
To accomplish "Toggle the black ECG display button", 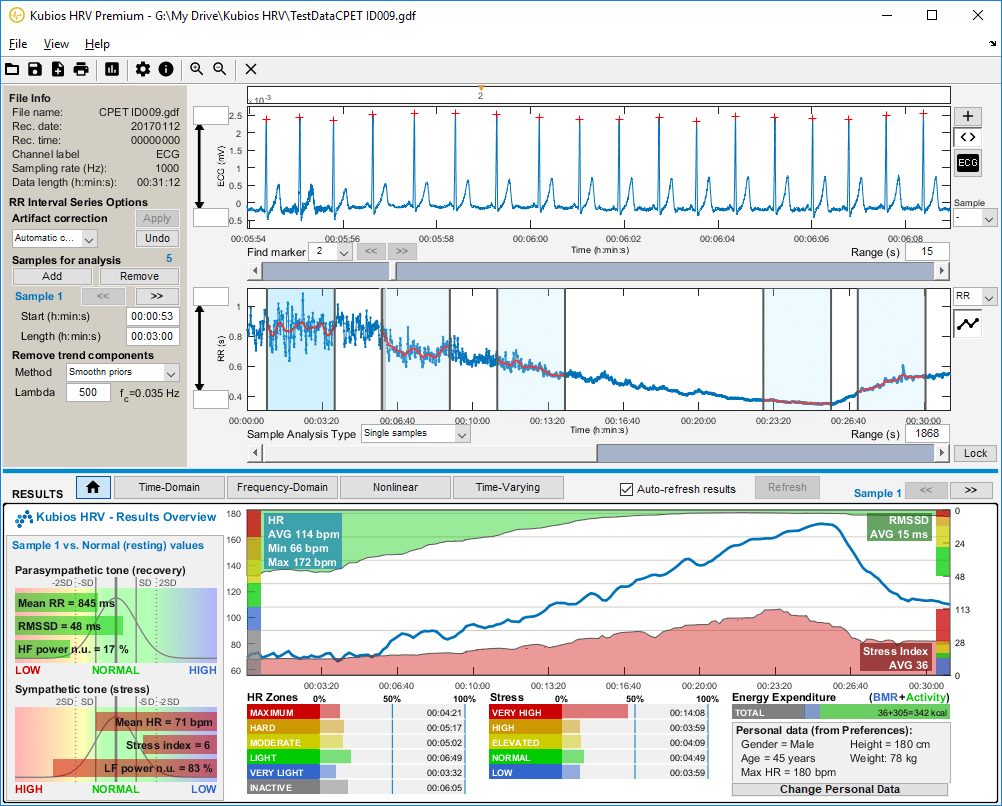I will coord(967,162).
